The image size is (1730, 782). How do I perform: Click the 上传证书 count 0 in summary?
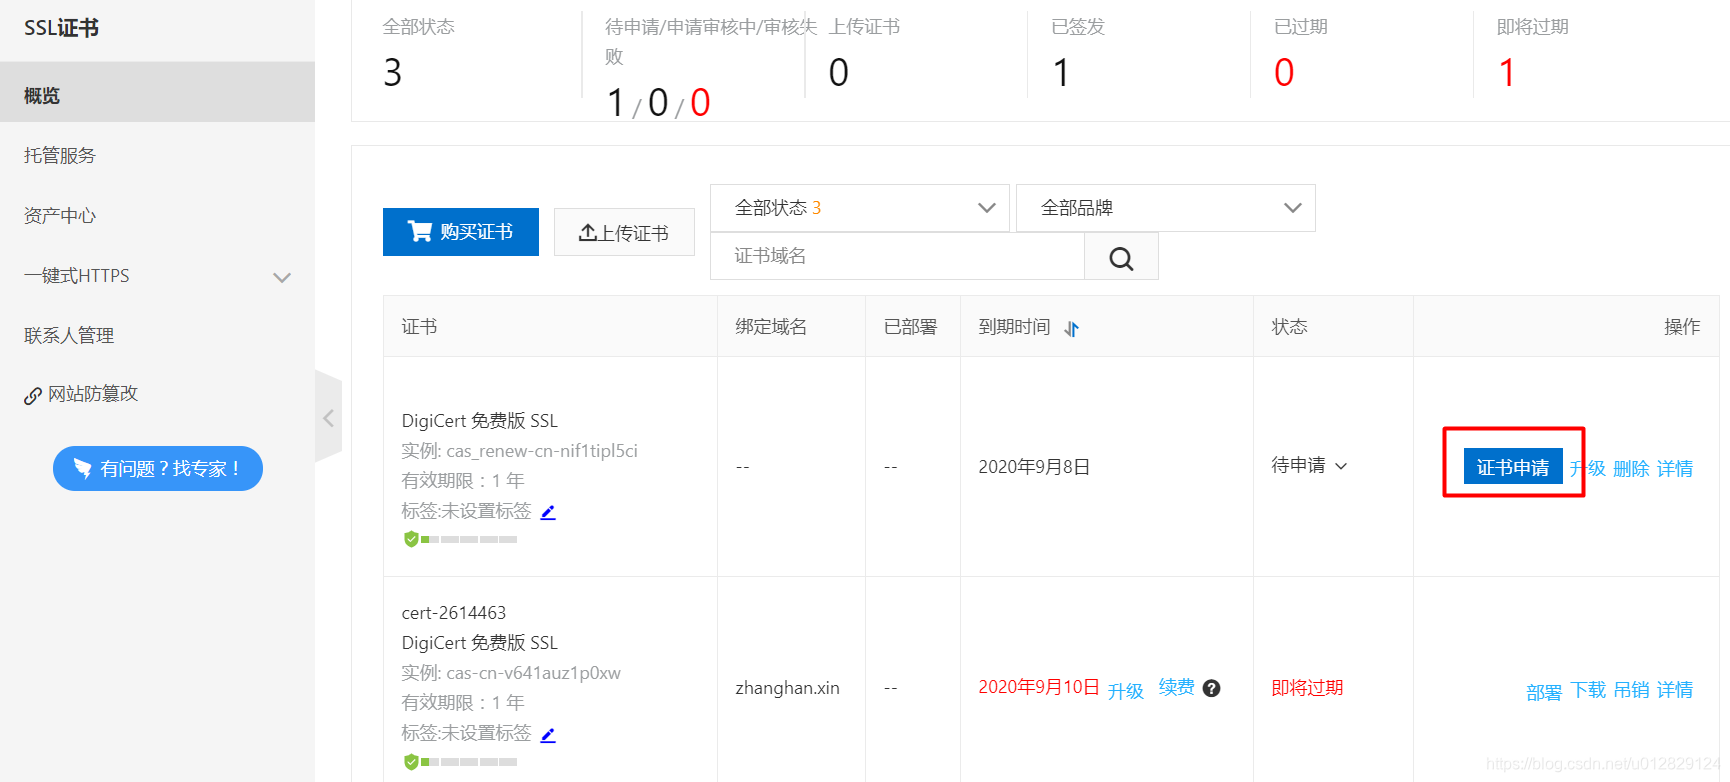point(839,72)
